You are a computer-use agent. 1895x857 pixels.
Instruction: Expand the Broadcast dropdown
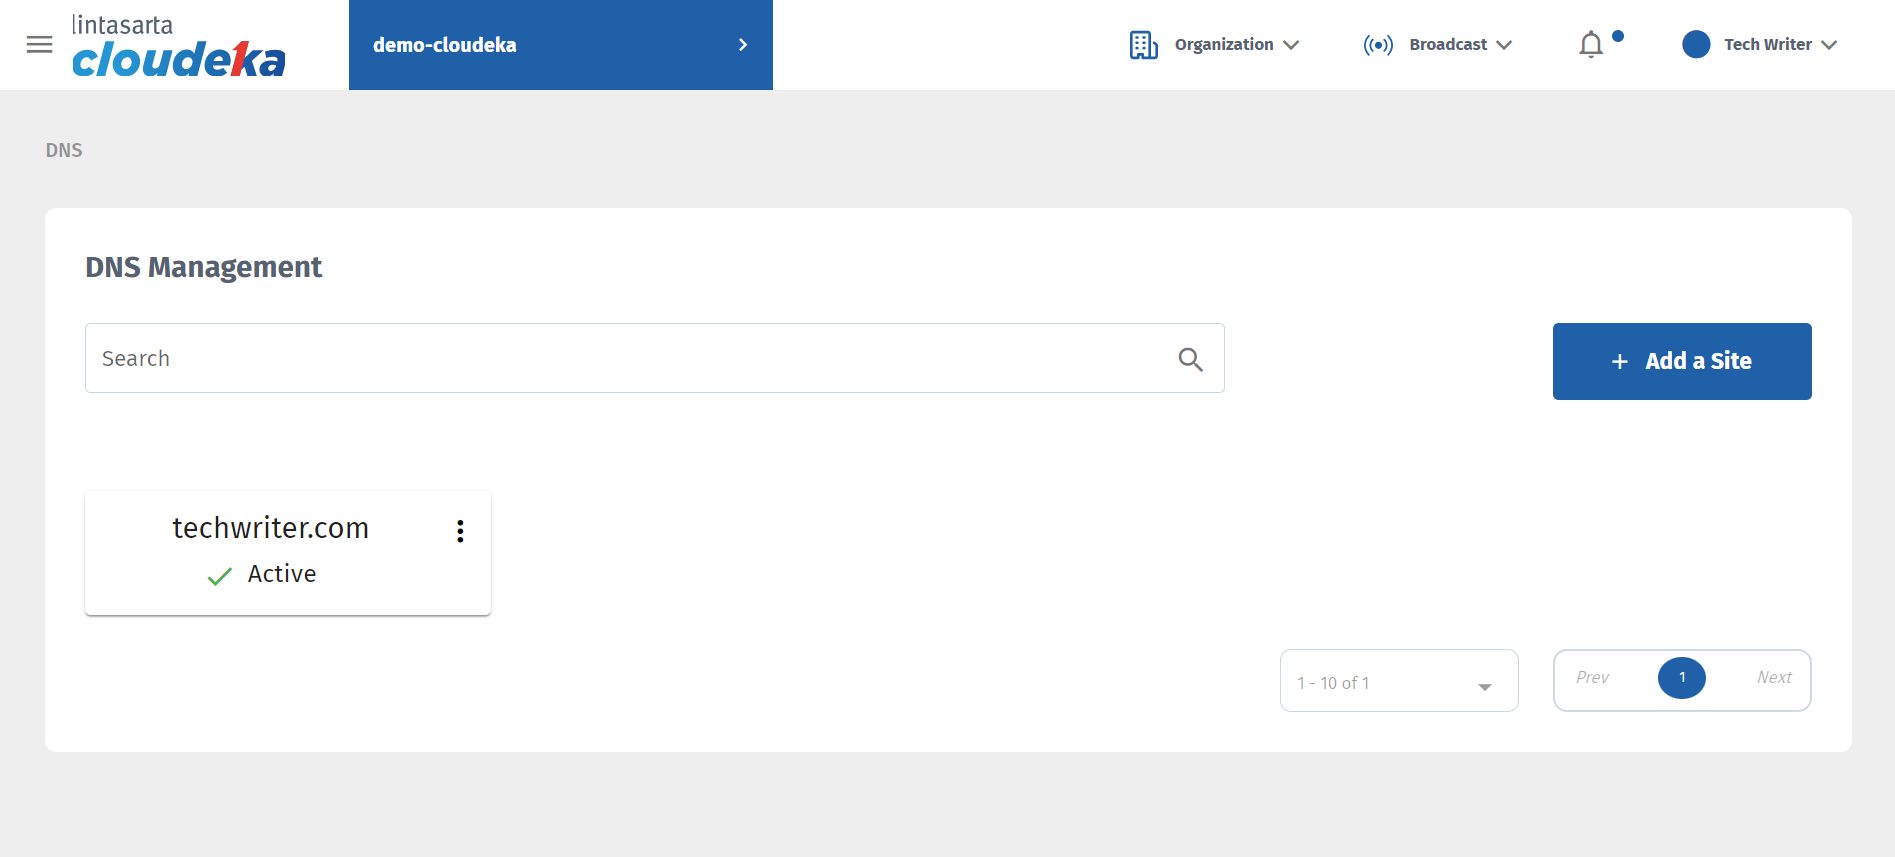click(1460, 45)
